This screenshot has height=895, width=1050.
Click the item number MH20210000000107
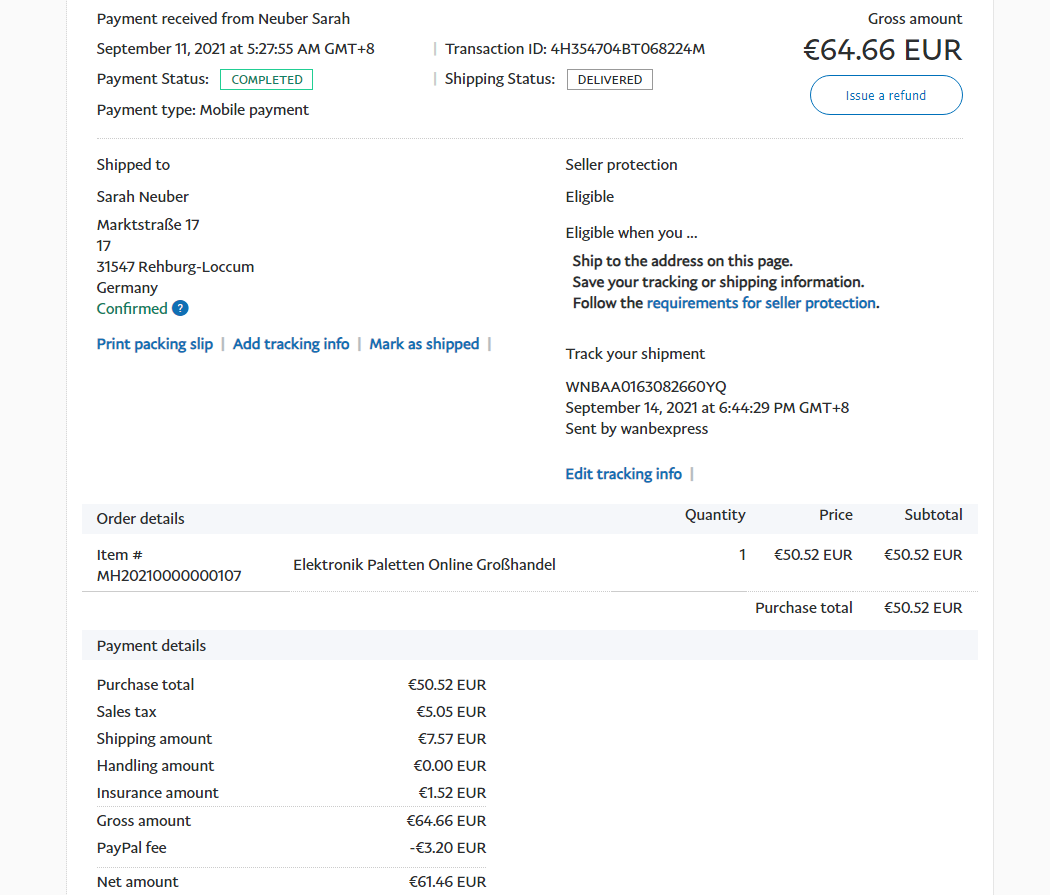pyautogui.click(x=169, y=576)
